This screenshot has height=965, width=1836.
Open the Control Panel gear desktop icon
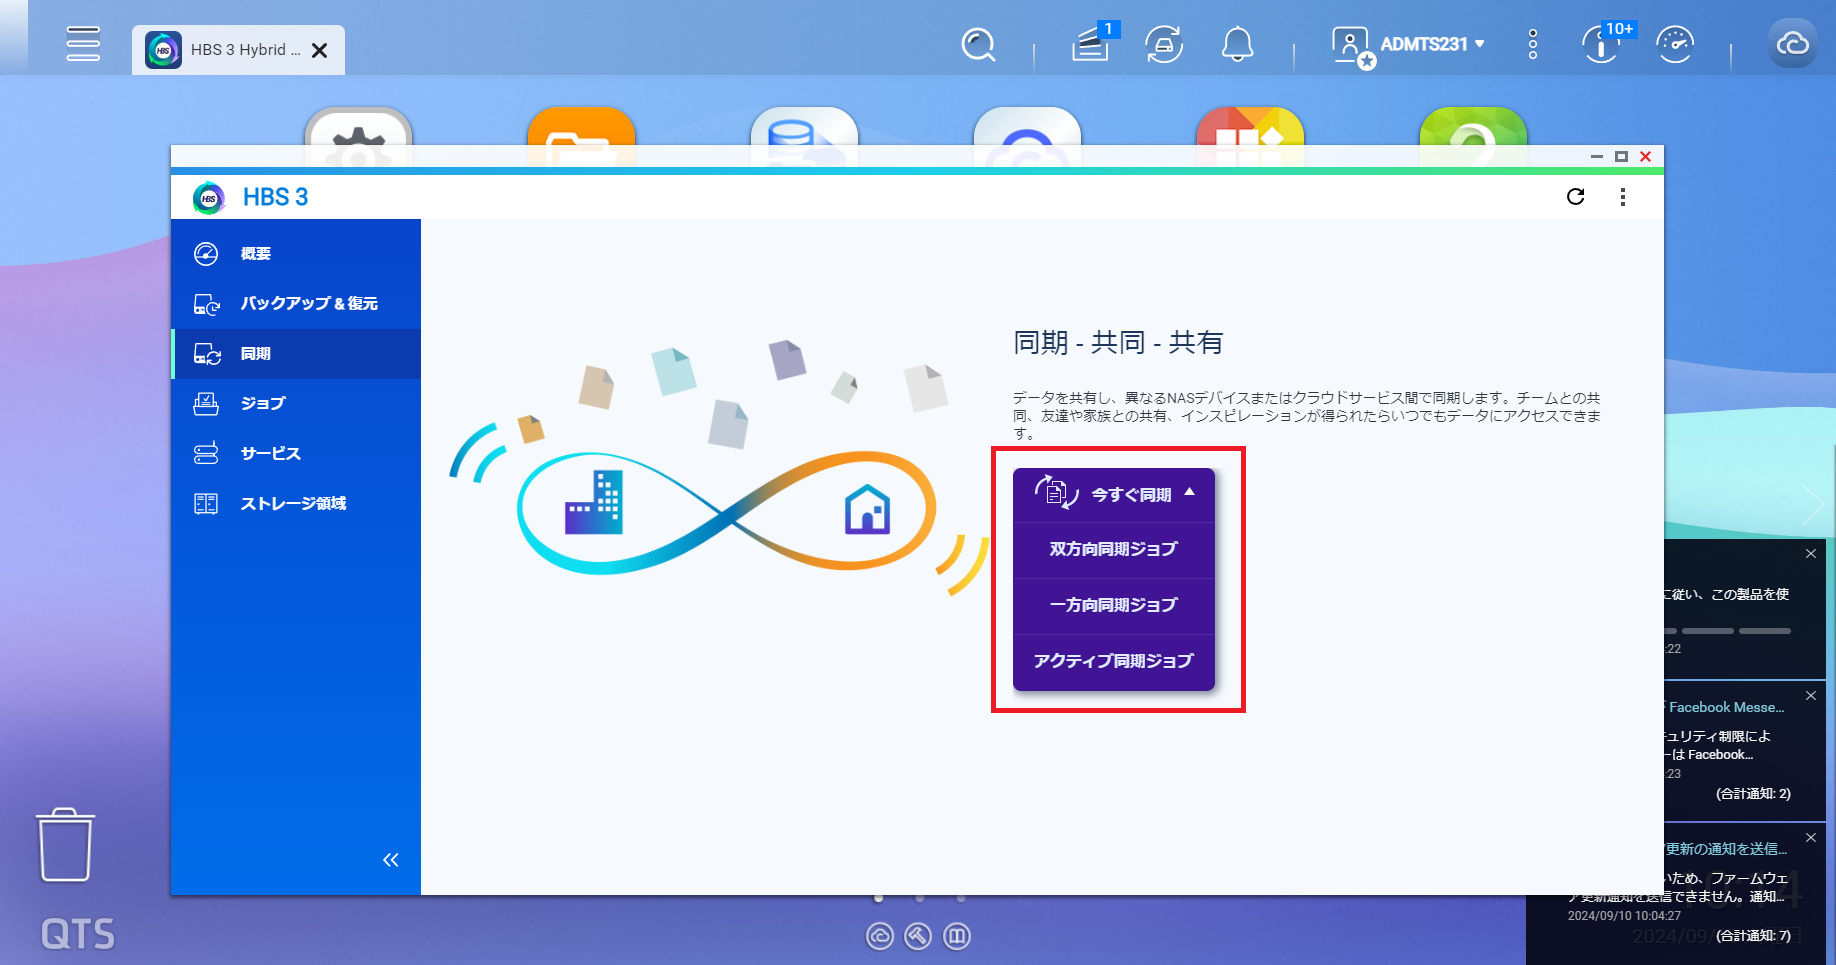tap(359, 127)
